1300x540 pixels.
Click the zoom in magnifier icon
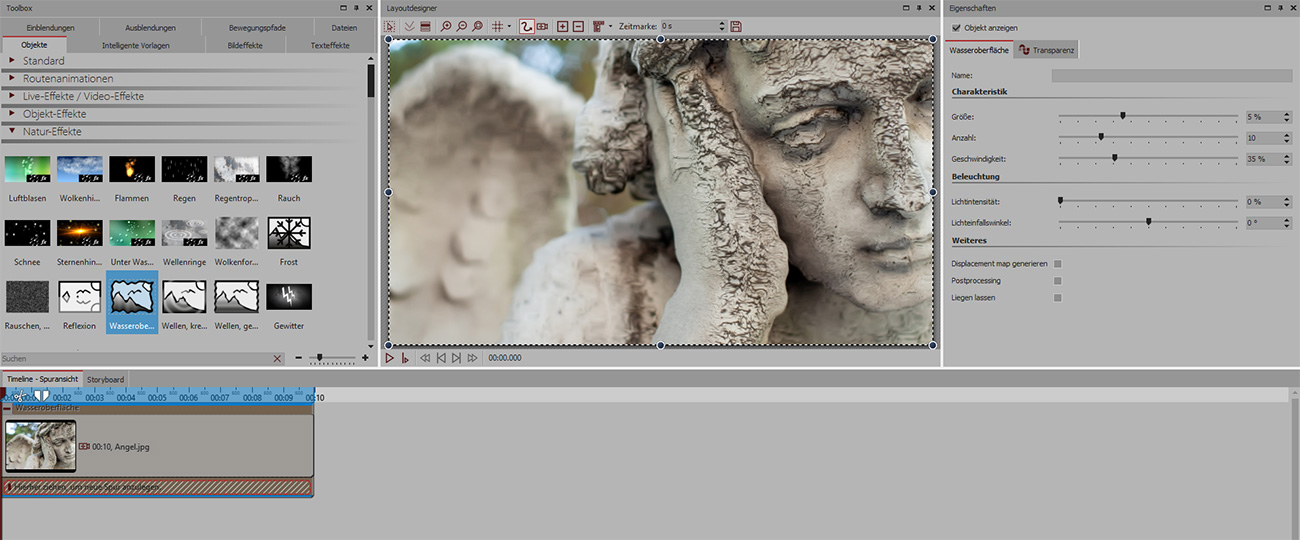pyautogui.click(x=445, y=26)
